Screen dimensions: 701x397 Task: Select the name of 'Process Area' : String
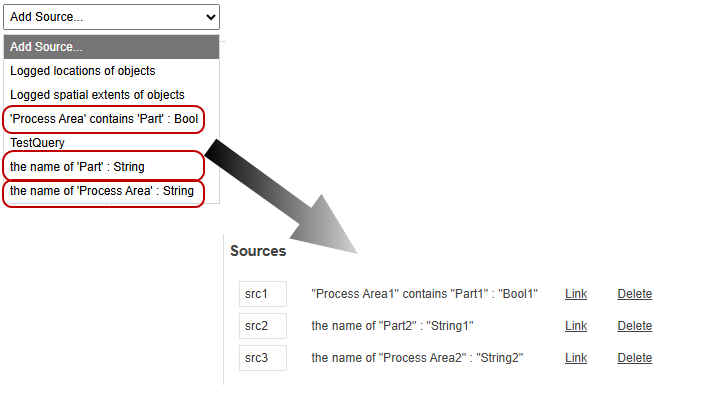(104, 191)
